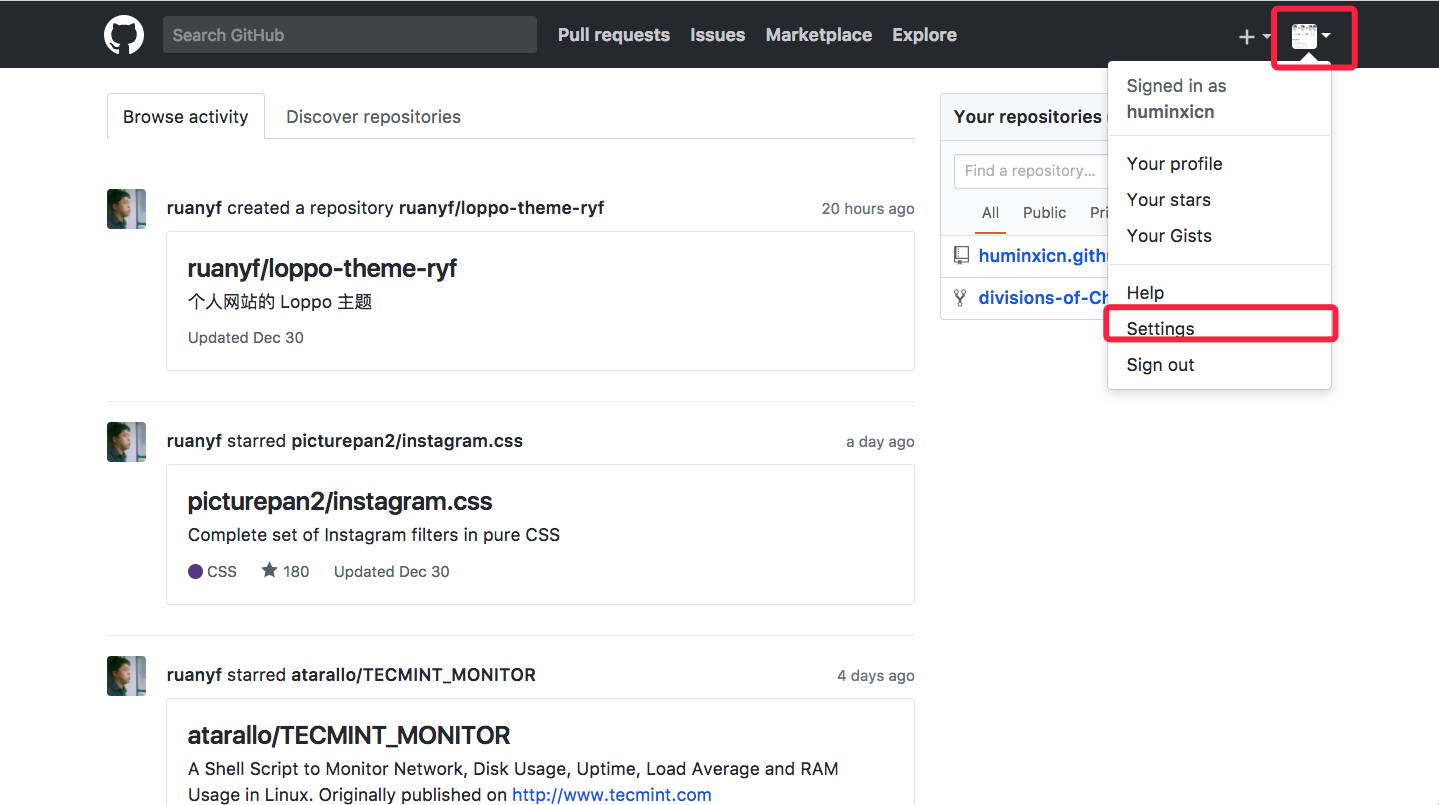Click 'Updated Dec 30' under instagram.css
The image size is (1439, 805).
[x=392, y=571]
